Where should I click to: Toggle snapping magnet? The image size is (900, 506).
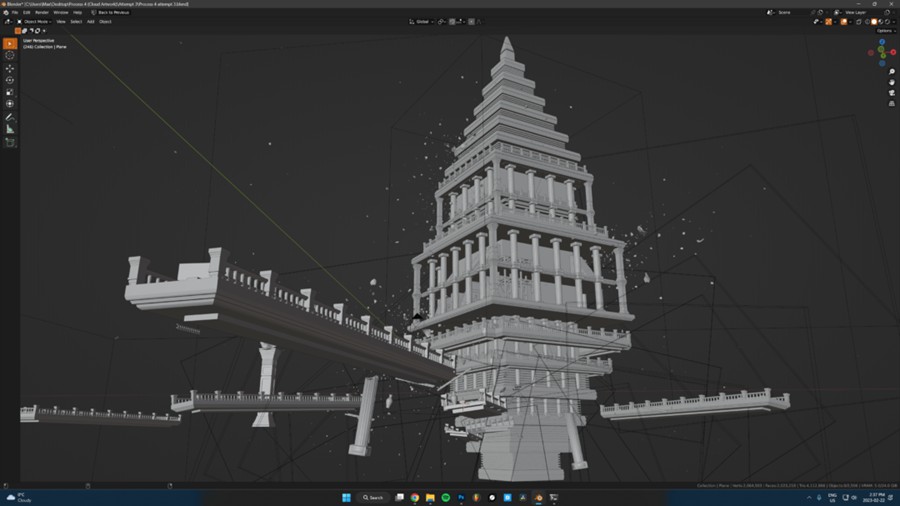(x=452, y=22)
